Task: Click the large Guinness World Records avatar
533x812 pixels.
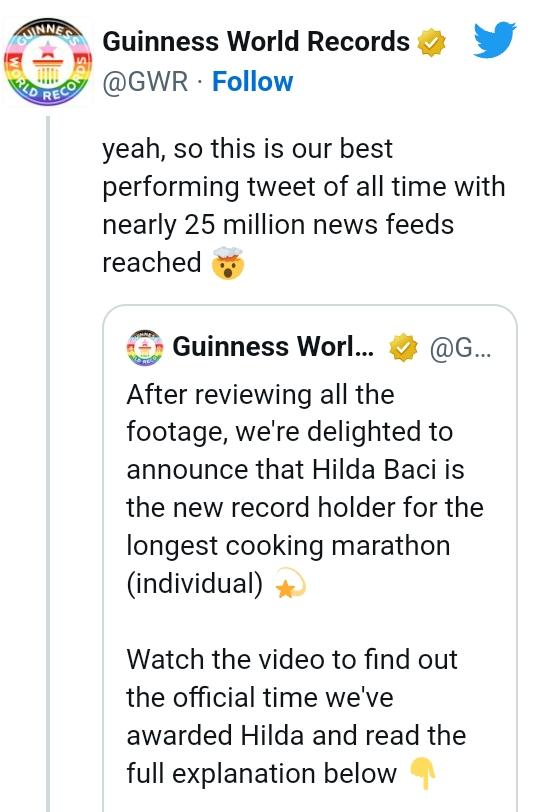Action: (x=48, y=62)
